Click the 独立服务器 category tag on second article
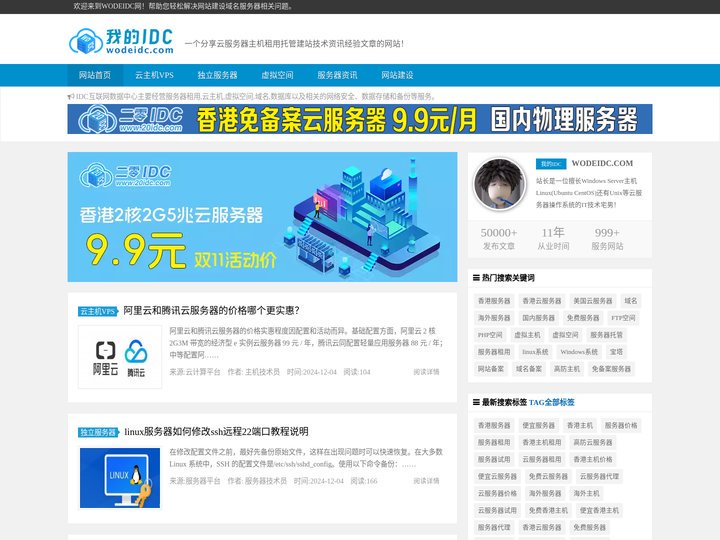 coord(98,432)
